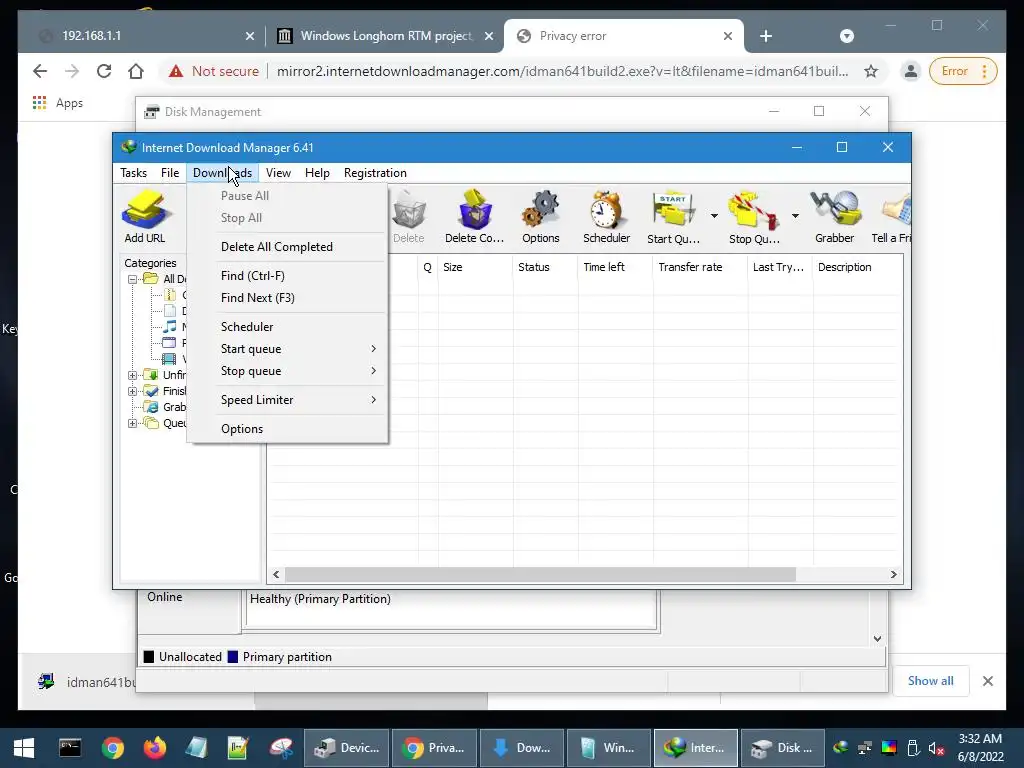Open Stop Queue dropdown arrow

(795, 216)
